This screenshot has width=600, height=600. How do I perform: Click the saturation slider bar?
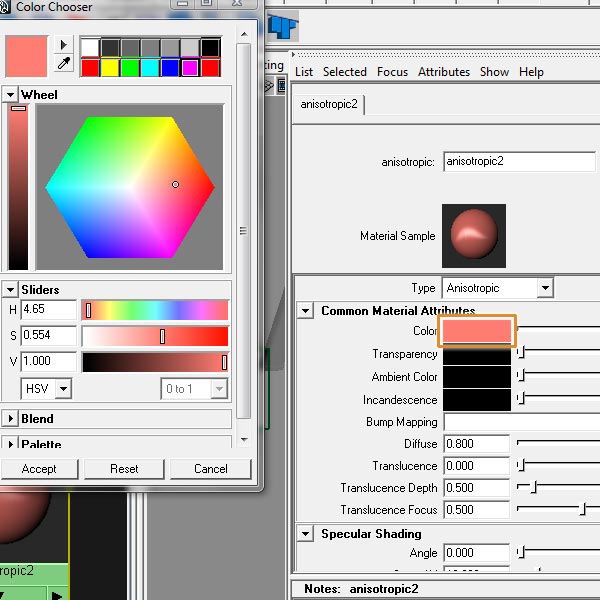pos(155,336)
